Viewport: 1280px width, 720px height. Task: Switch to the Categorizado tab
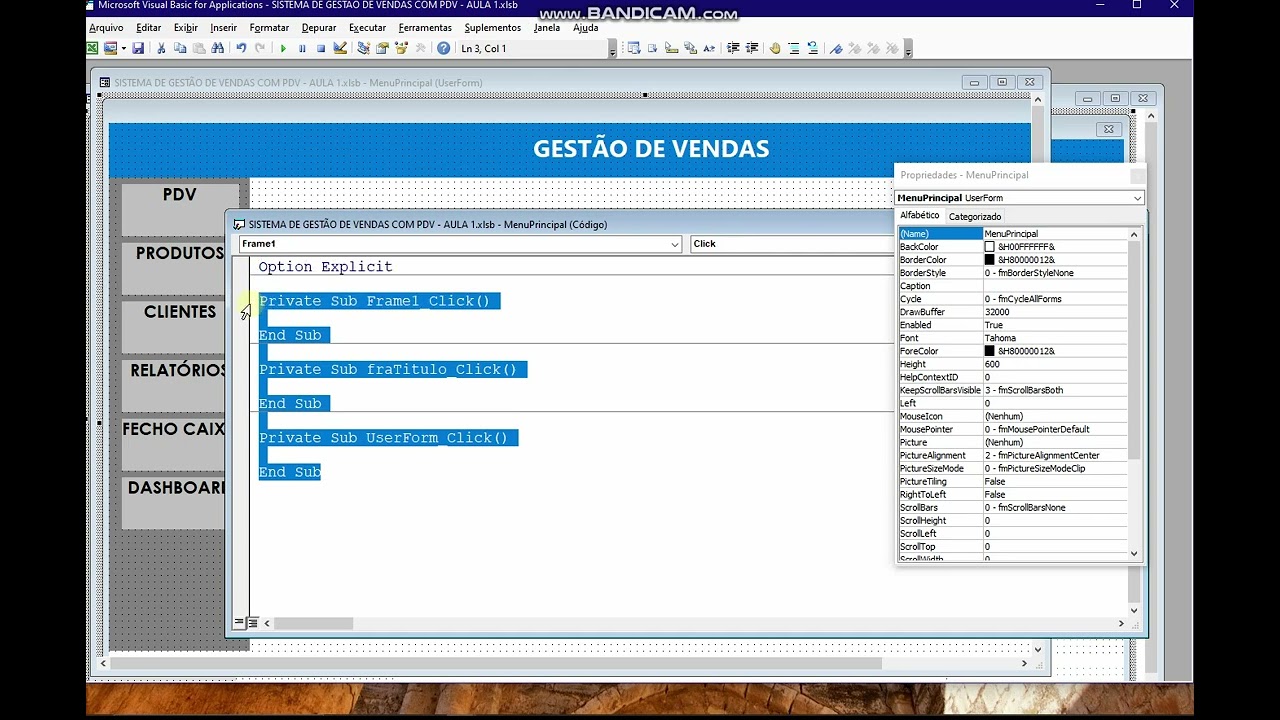(975, 217)
